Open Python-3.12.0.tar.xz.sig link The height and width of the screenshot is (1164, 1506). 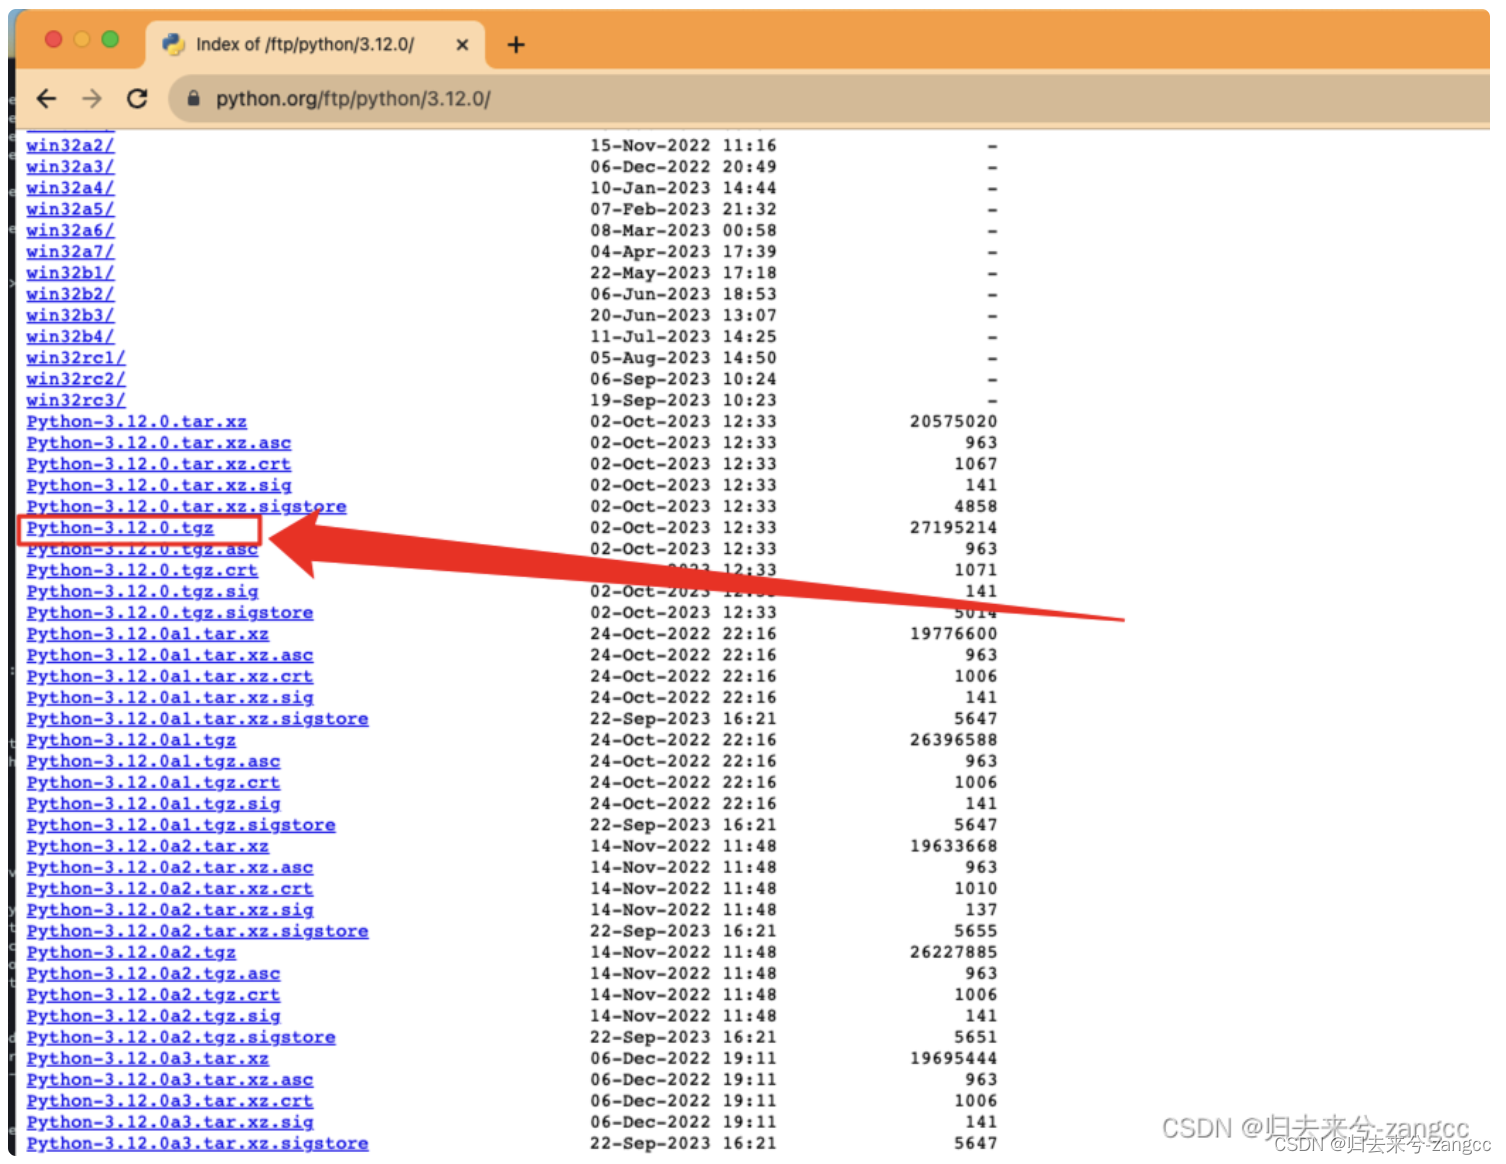[x=159, y=485]
